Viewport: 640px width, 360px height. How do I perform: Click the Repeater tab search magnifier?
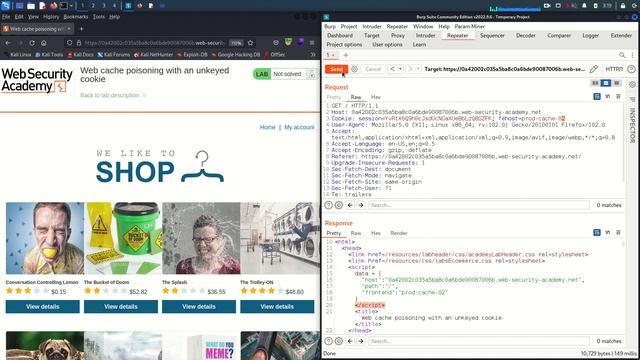pyautogui.click(x=622, y=55)
